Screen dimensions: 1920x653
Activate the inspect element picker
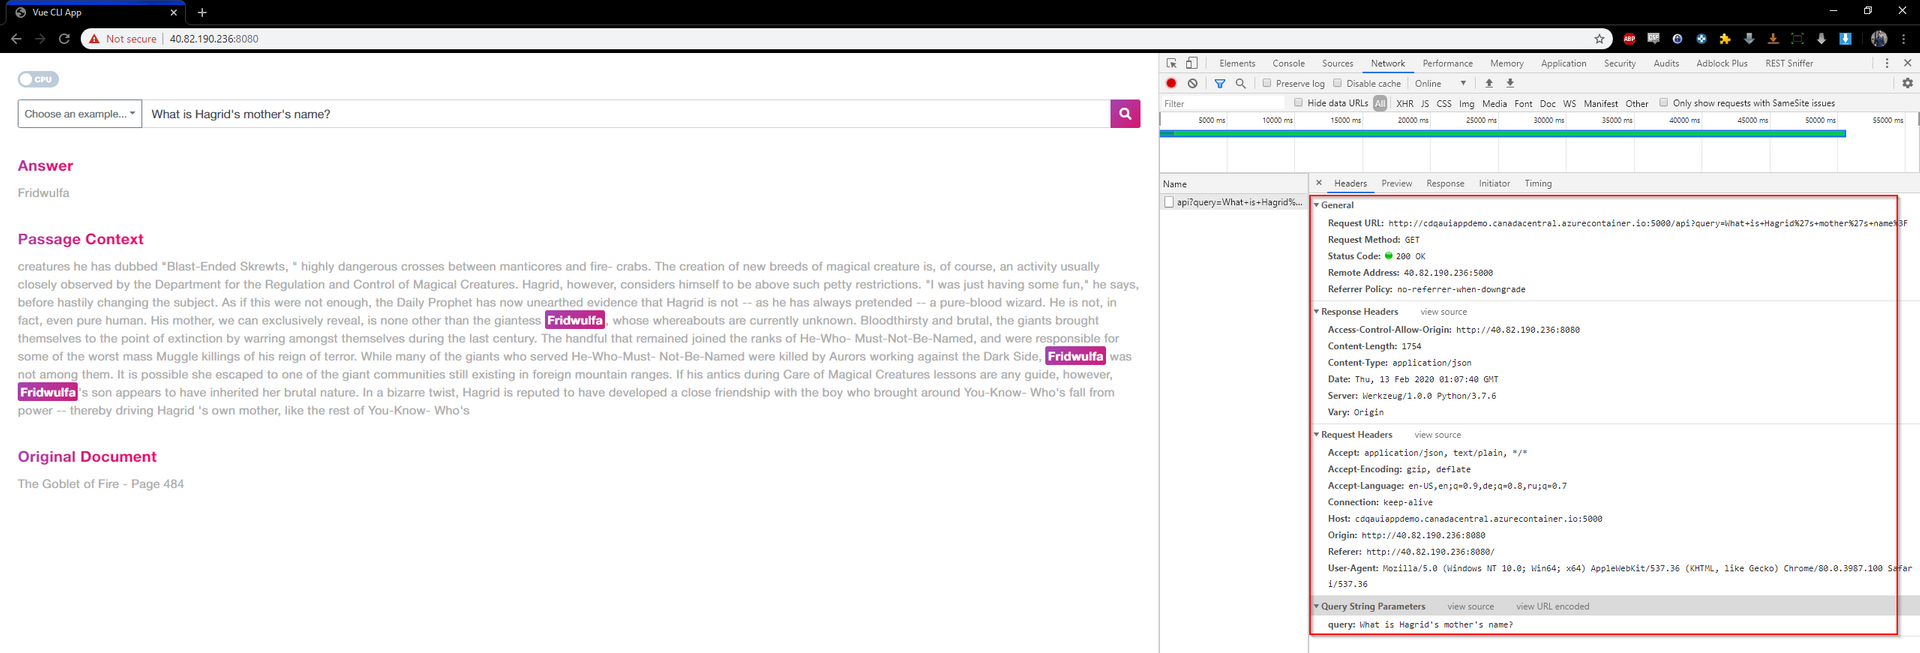click(1172, 63)
